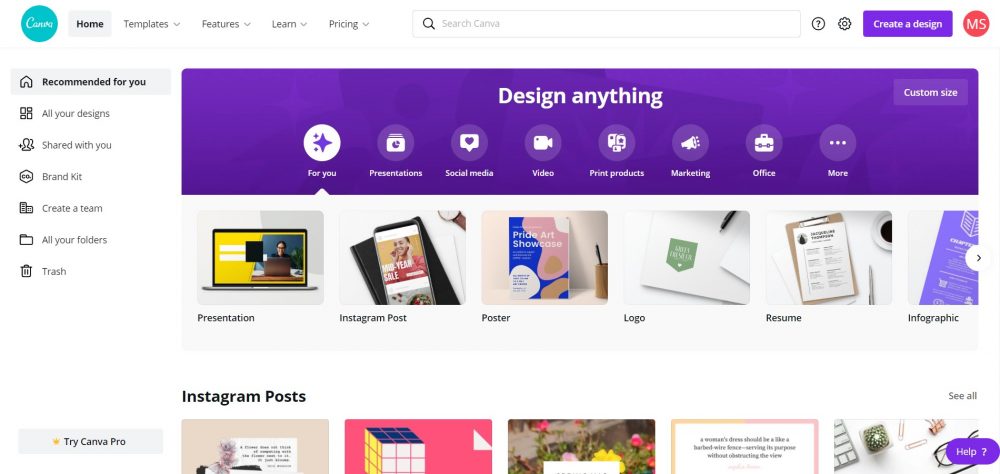
Task: Click the Search Canva input field
Action: point(607,24)
